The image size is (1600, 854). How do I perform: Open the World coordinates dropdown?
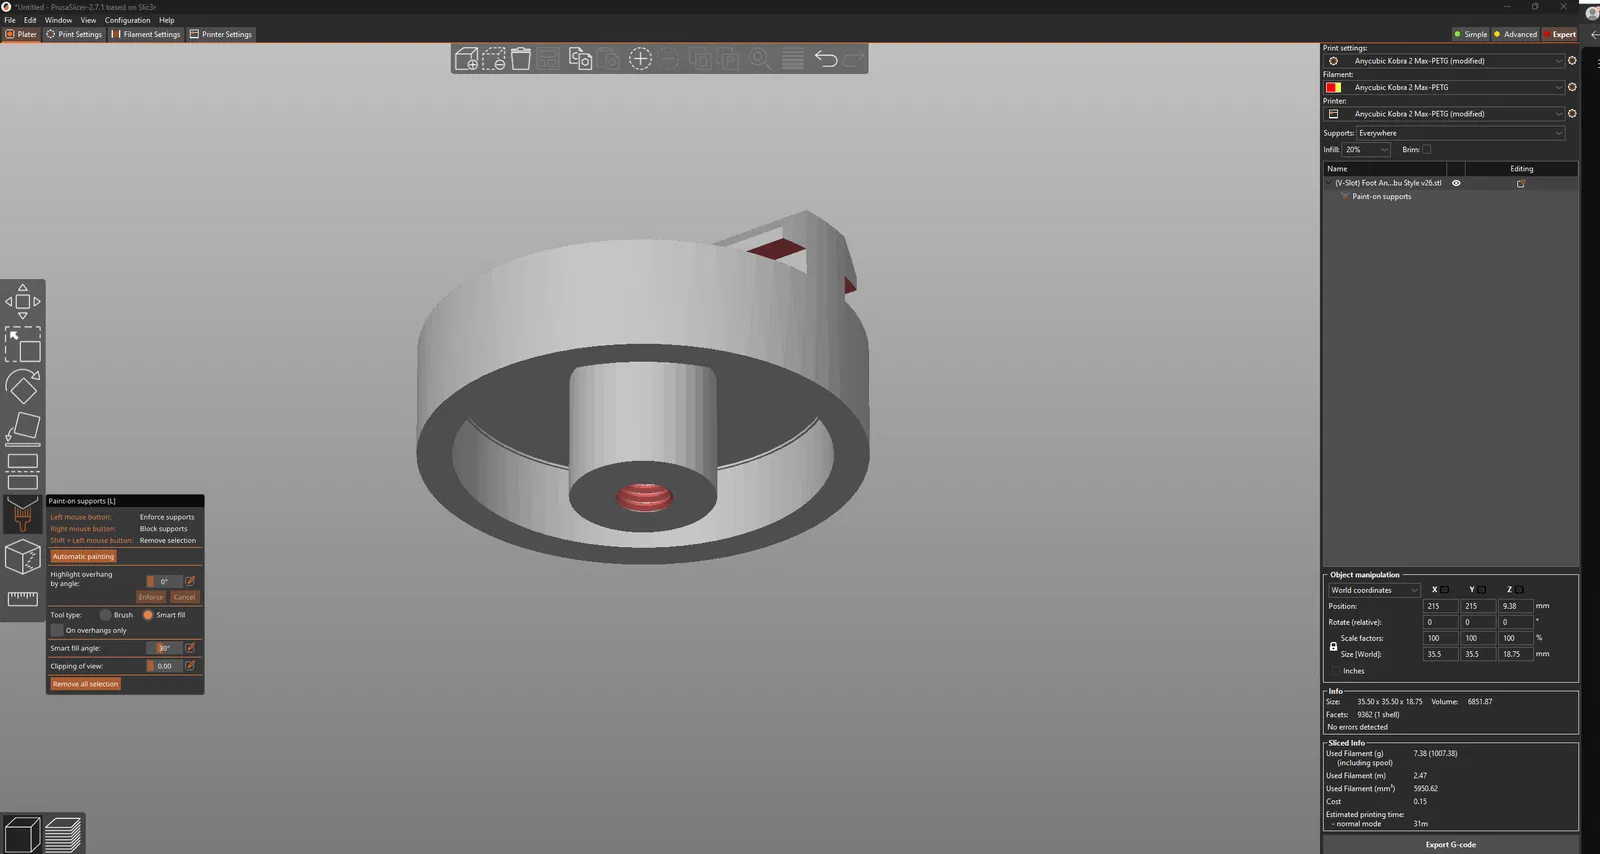(1374, 590)
